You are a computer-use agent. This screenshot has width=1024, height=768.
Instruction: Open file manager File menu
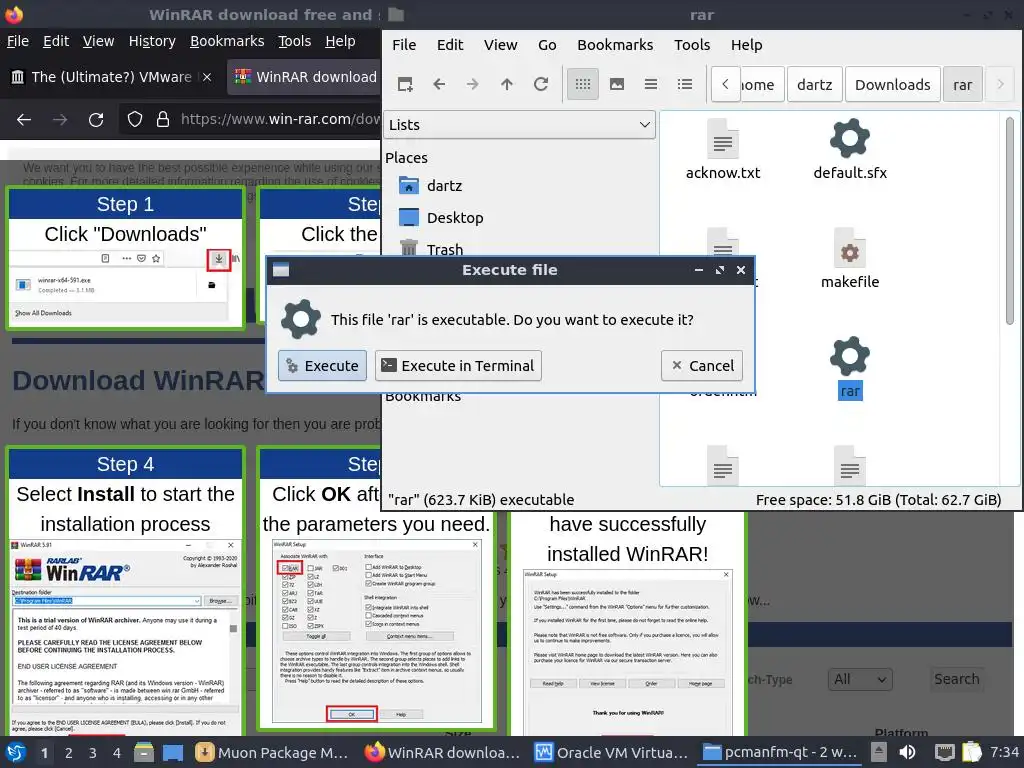(x=404, y=44)
